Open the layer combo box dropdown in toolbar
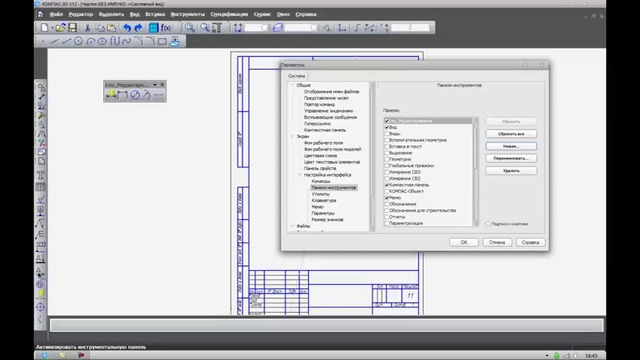 313,28
